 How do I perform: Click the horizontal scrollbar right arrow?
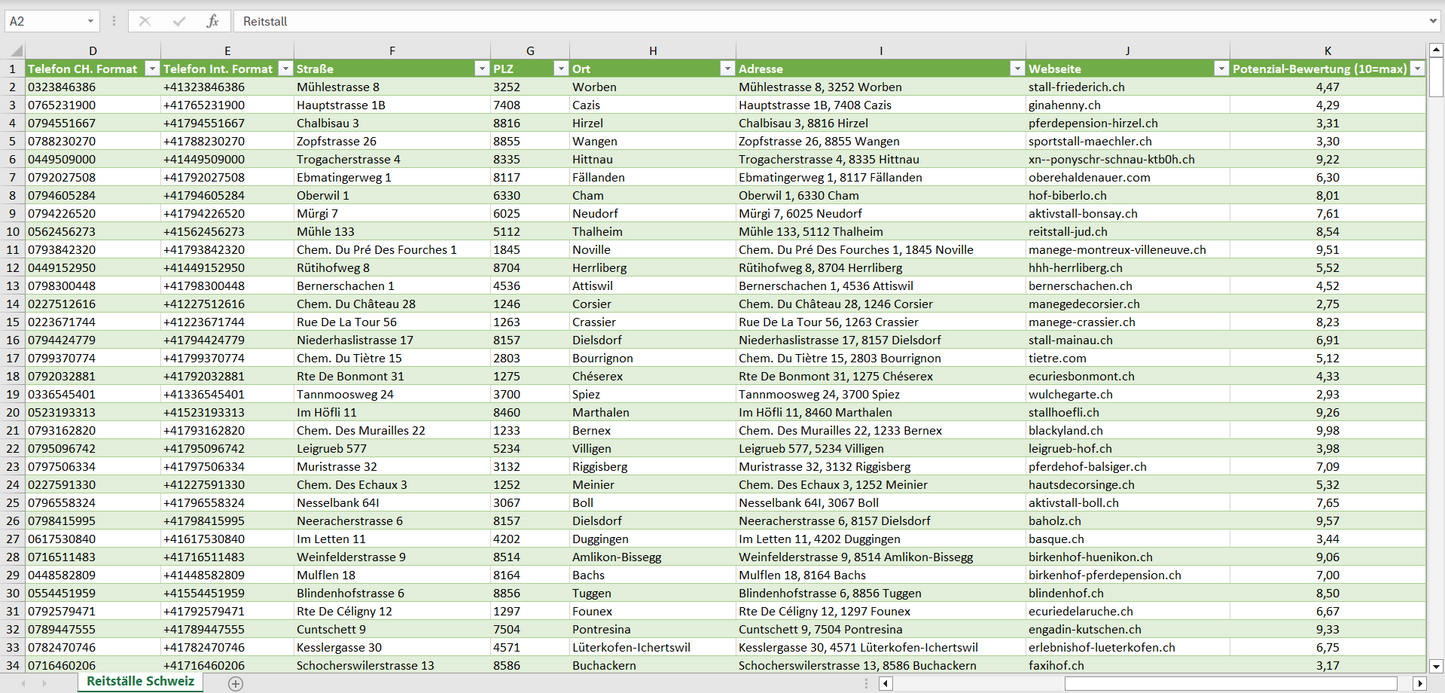(1419, 683)
